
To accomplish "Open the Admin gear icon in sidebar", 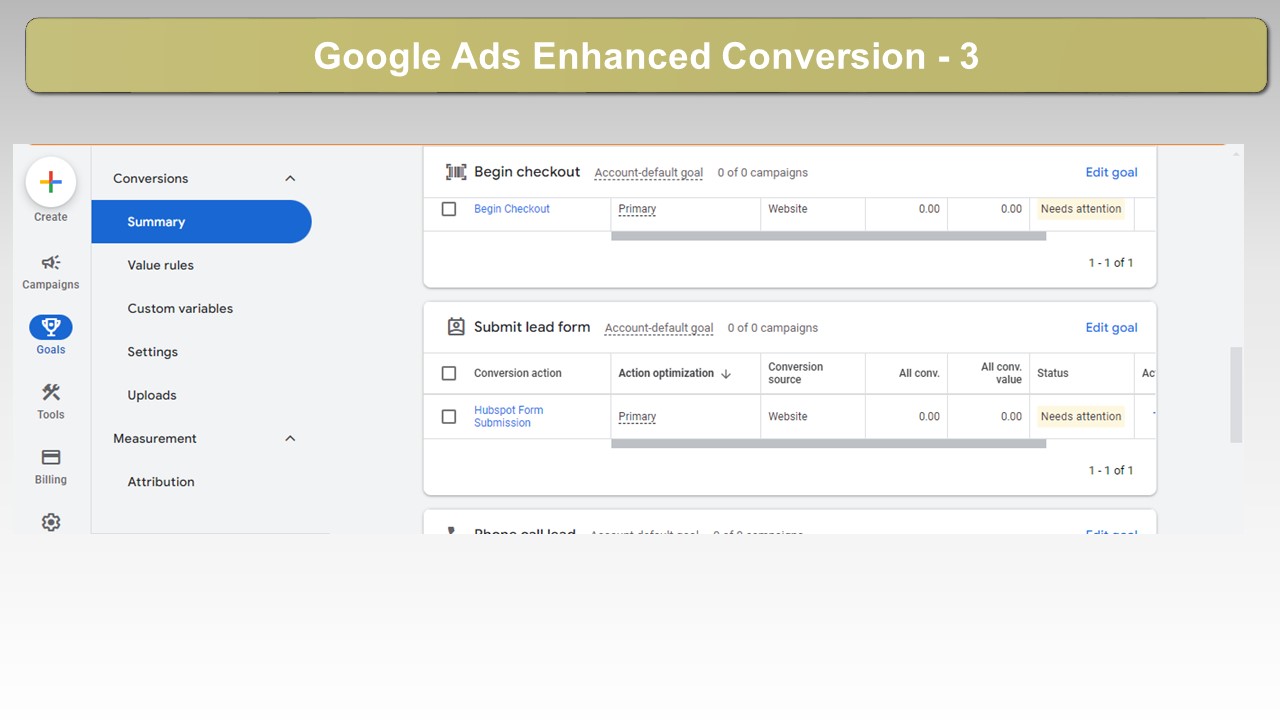I will coord(51,522).
